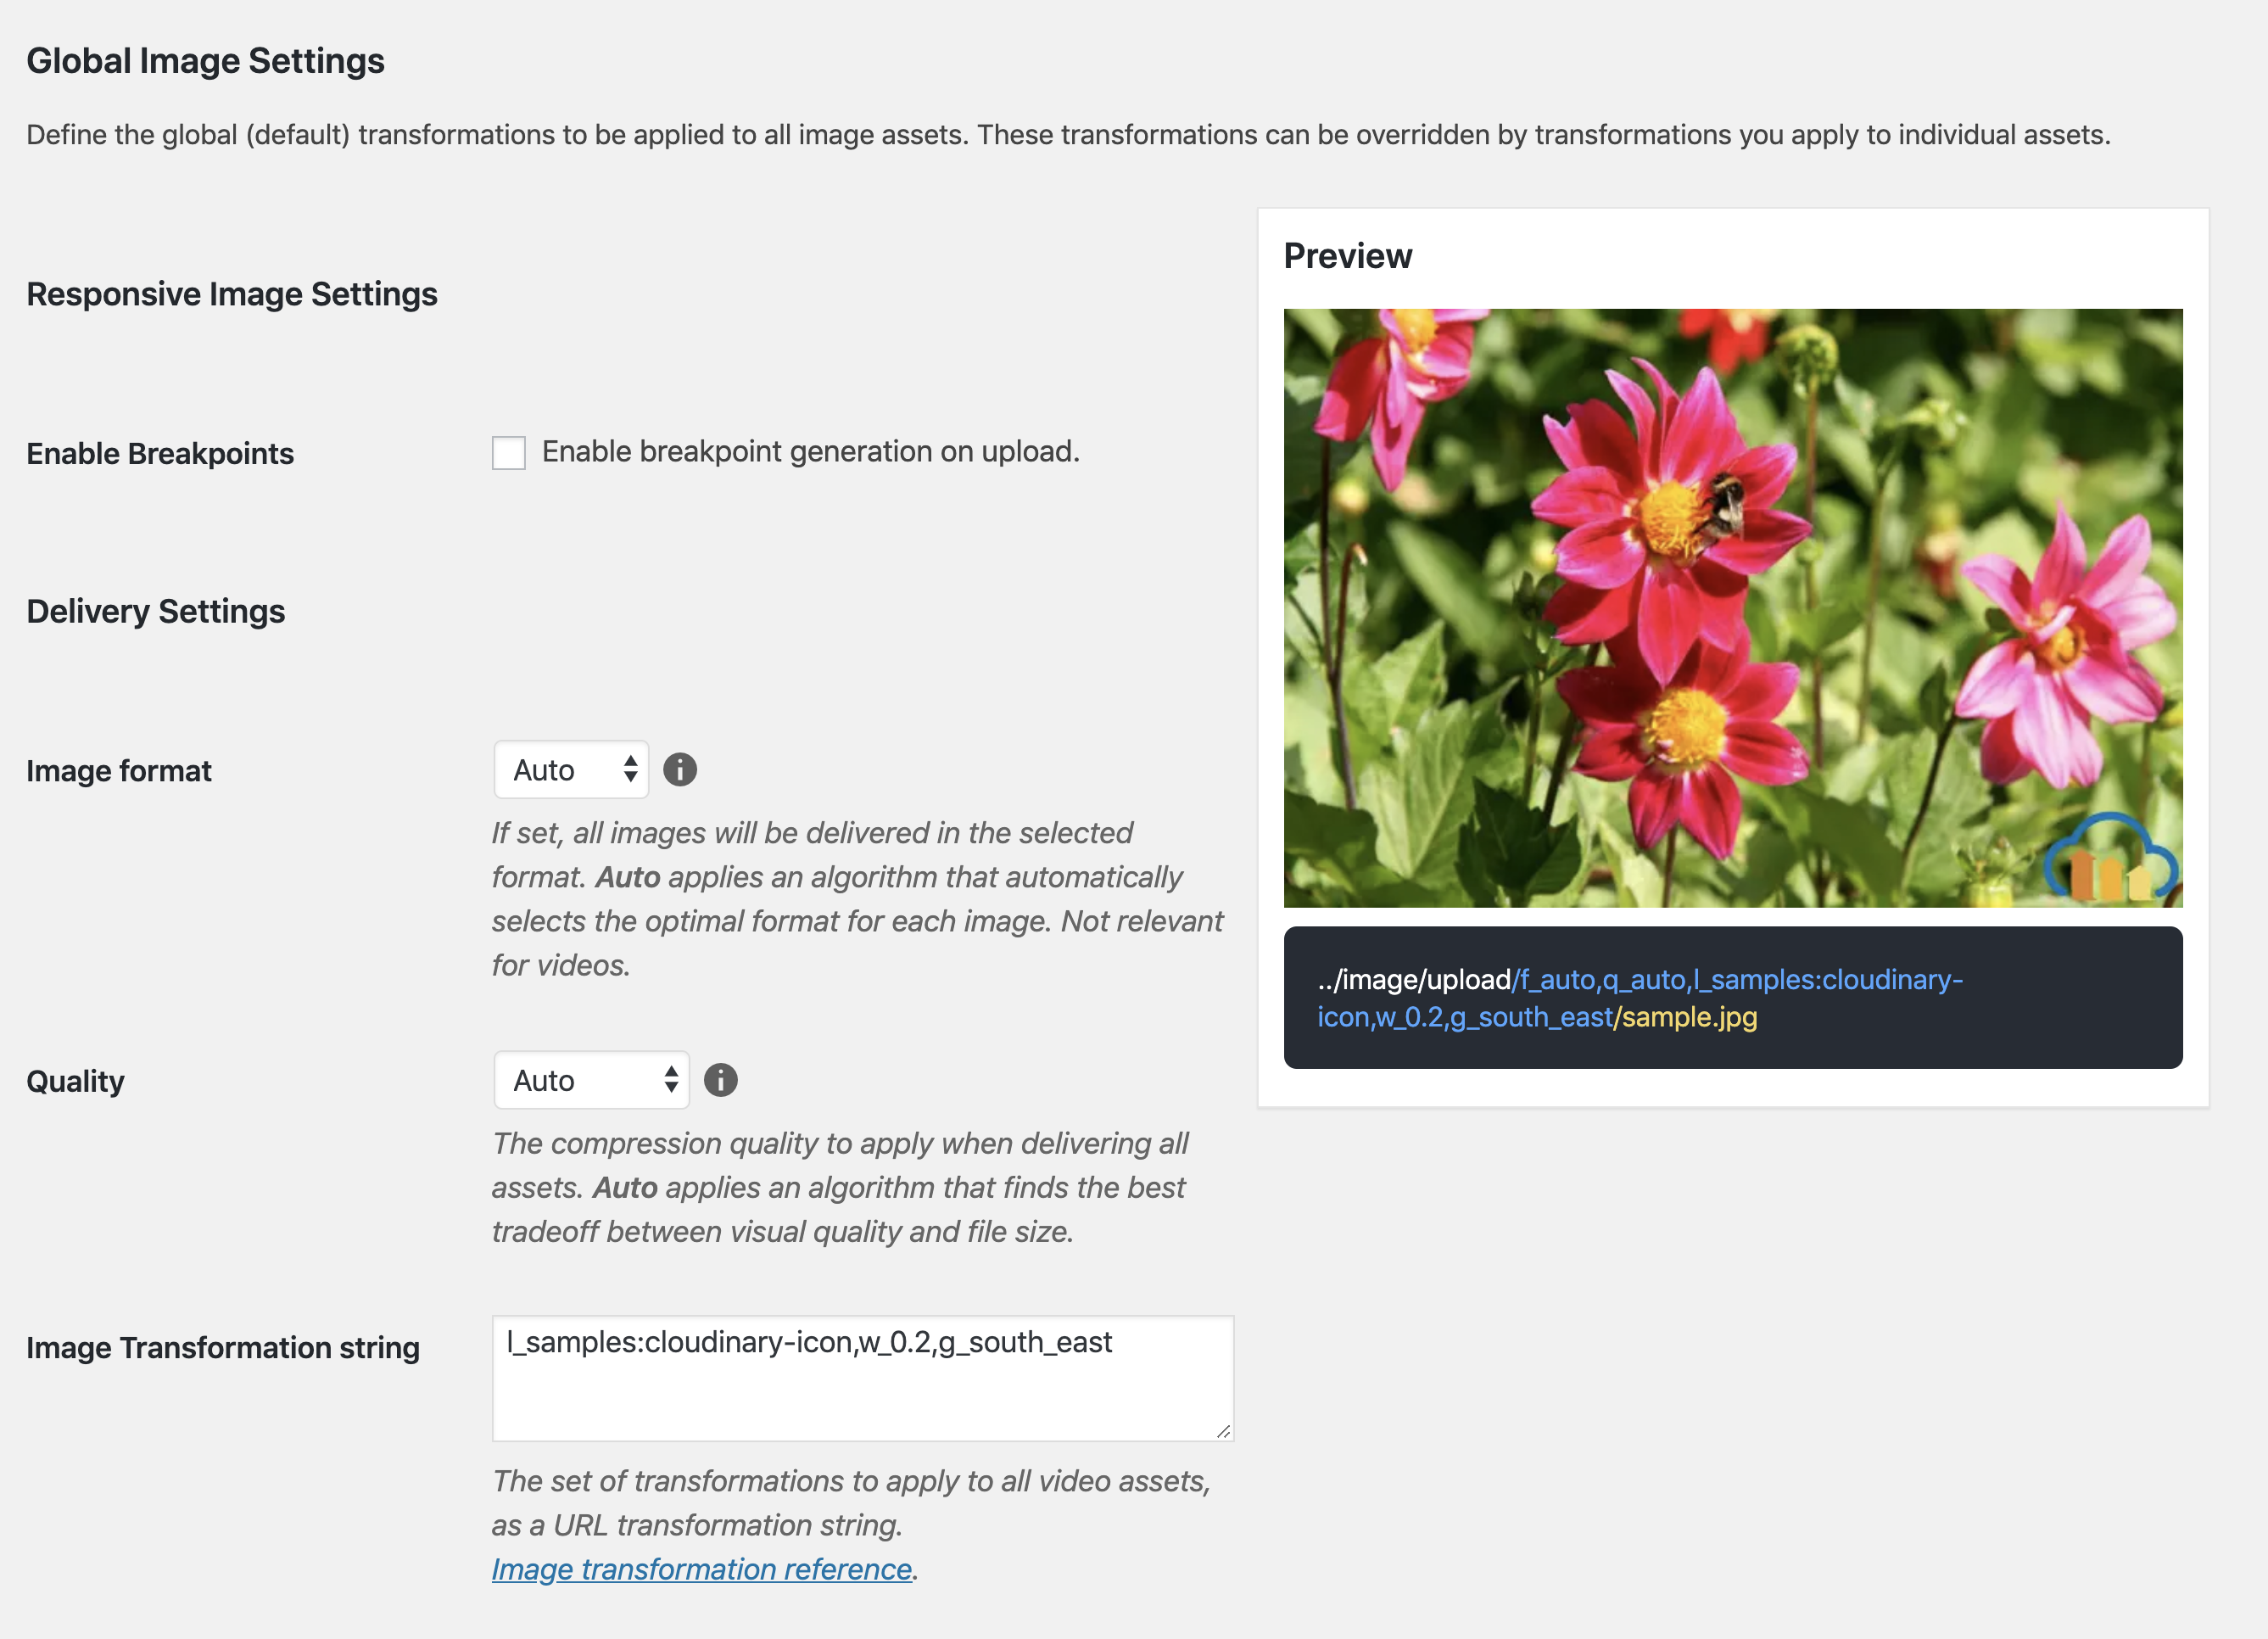Click the resize handle of the transformation textarea
2268x1639 pixels.
point(1222,1430)
